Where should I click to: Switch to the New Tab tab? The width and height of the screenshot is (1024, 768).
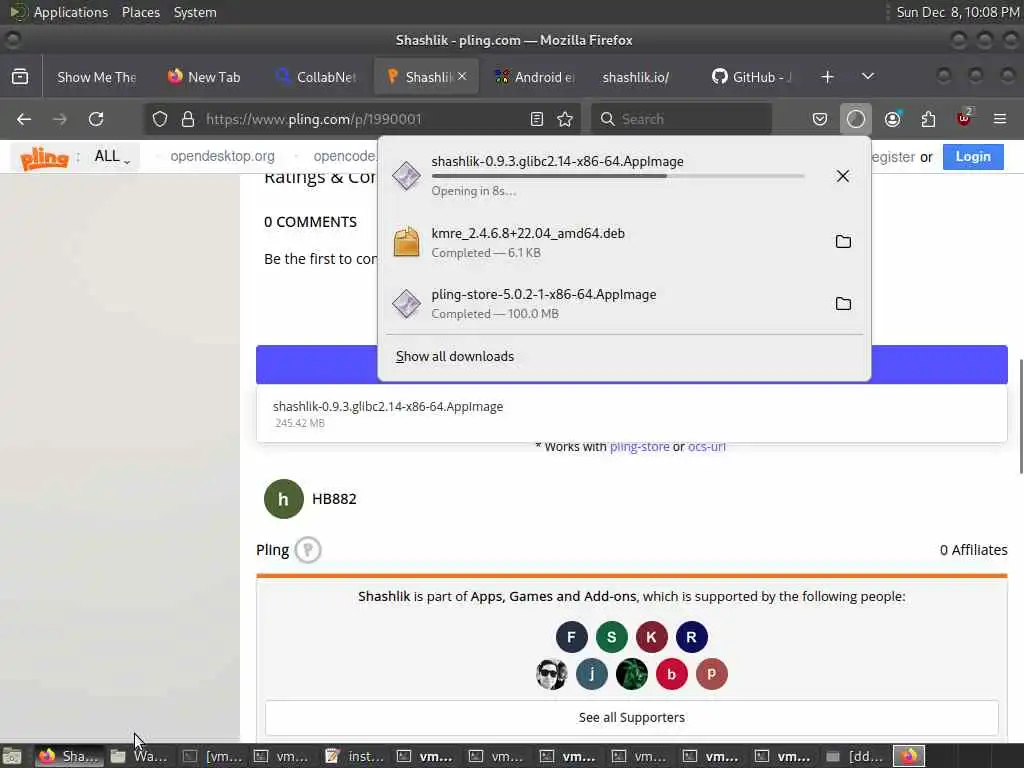(204, 77)
